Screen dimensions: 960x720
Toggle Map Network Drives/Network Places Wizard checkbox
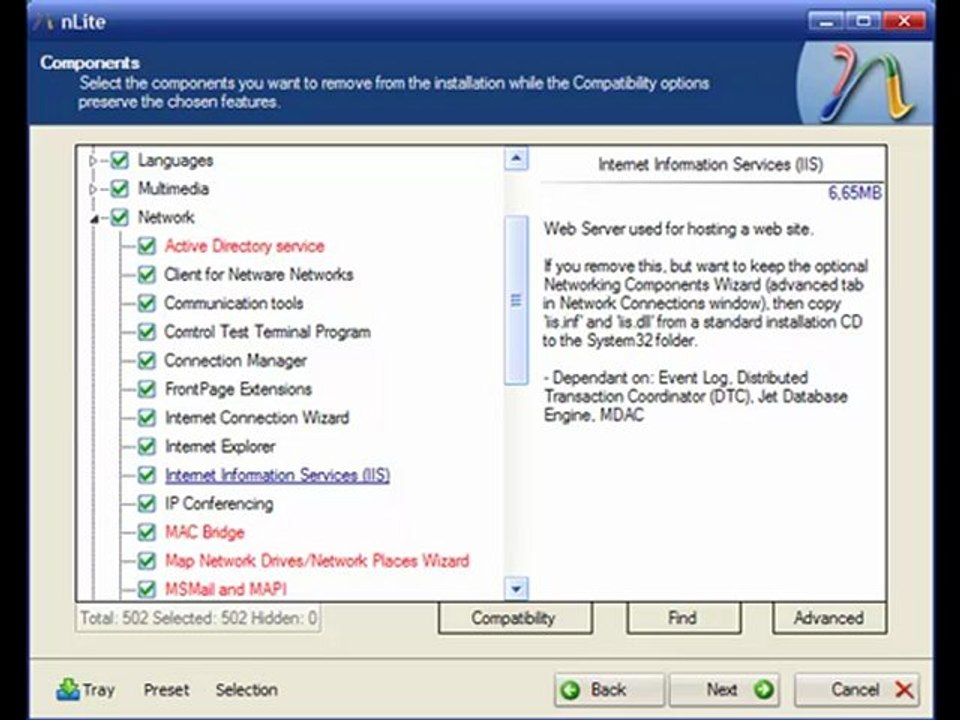pos(146,561)
